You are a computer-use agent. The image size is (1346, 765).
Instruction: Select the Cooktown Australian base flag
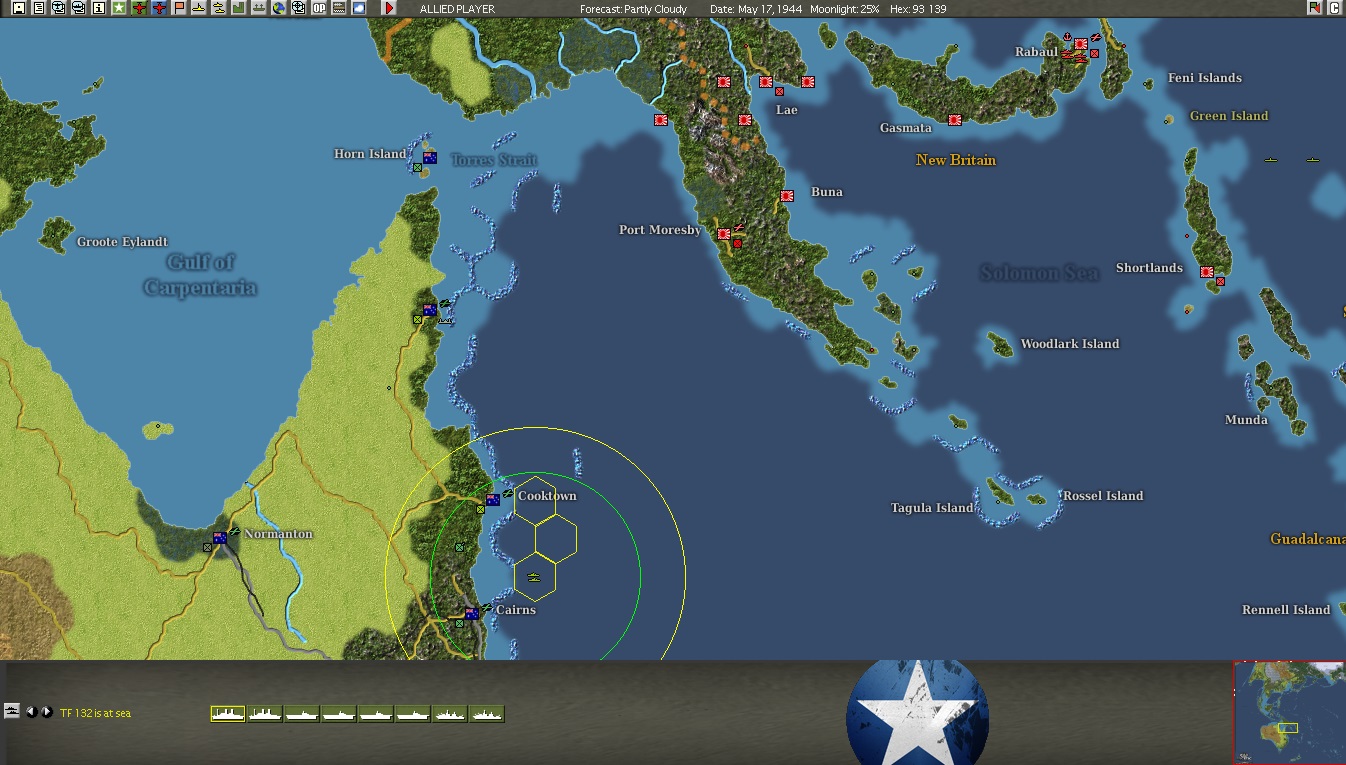[492, 499]
